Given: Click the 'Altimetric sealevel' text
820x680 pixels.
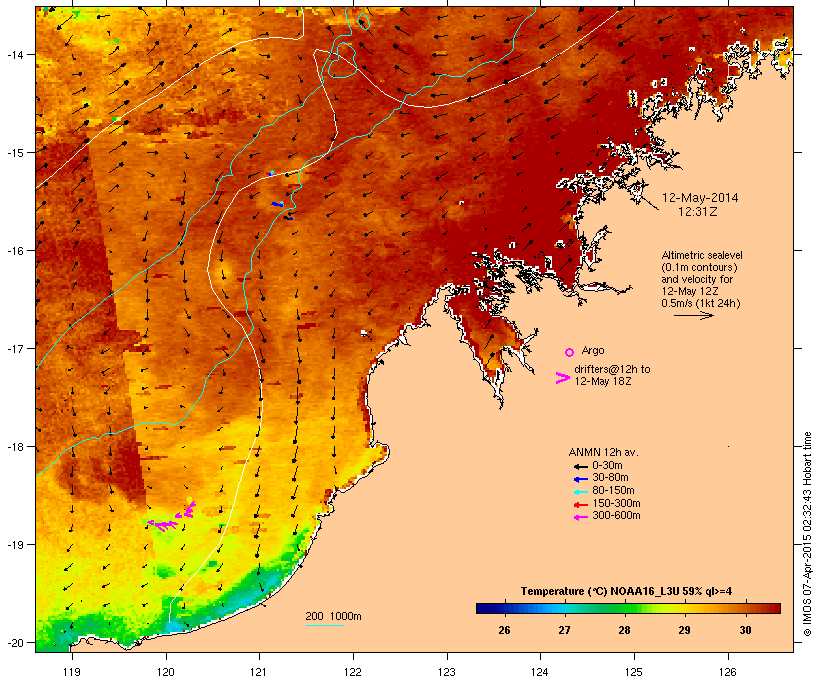Looking at the screenshot, I should pyautogui.click(x=702, y=255).
